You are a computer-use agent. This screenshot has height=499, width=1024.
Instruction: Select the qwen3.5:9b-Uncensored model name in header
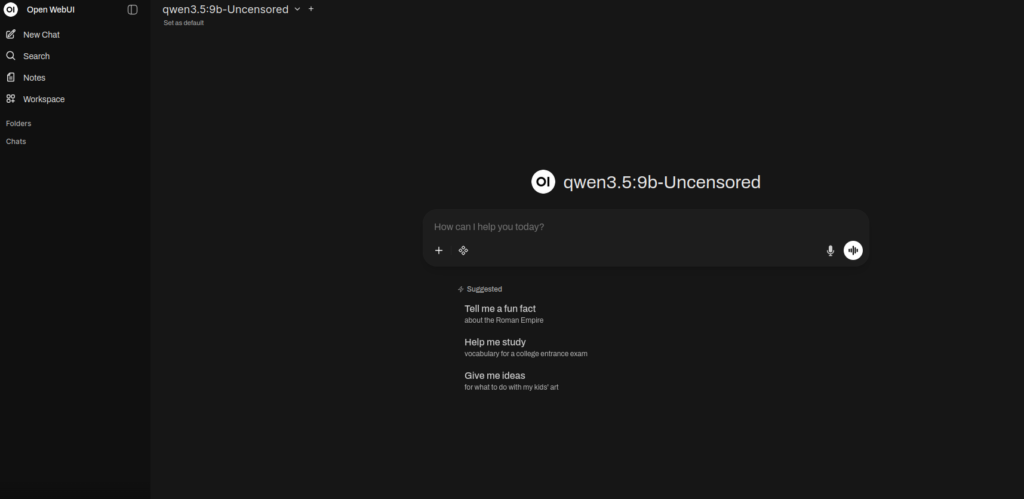pos(225,9)
